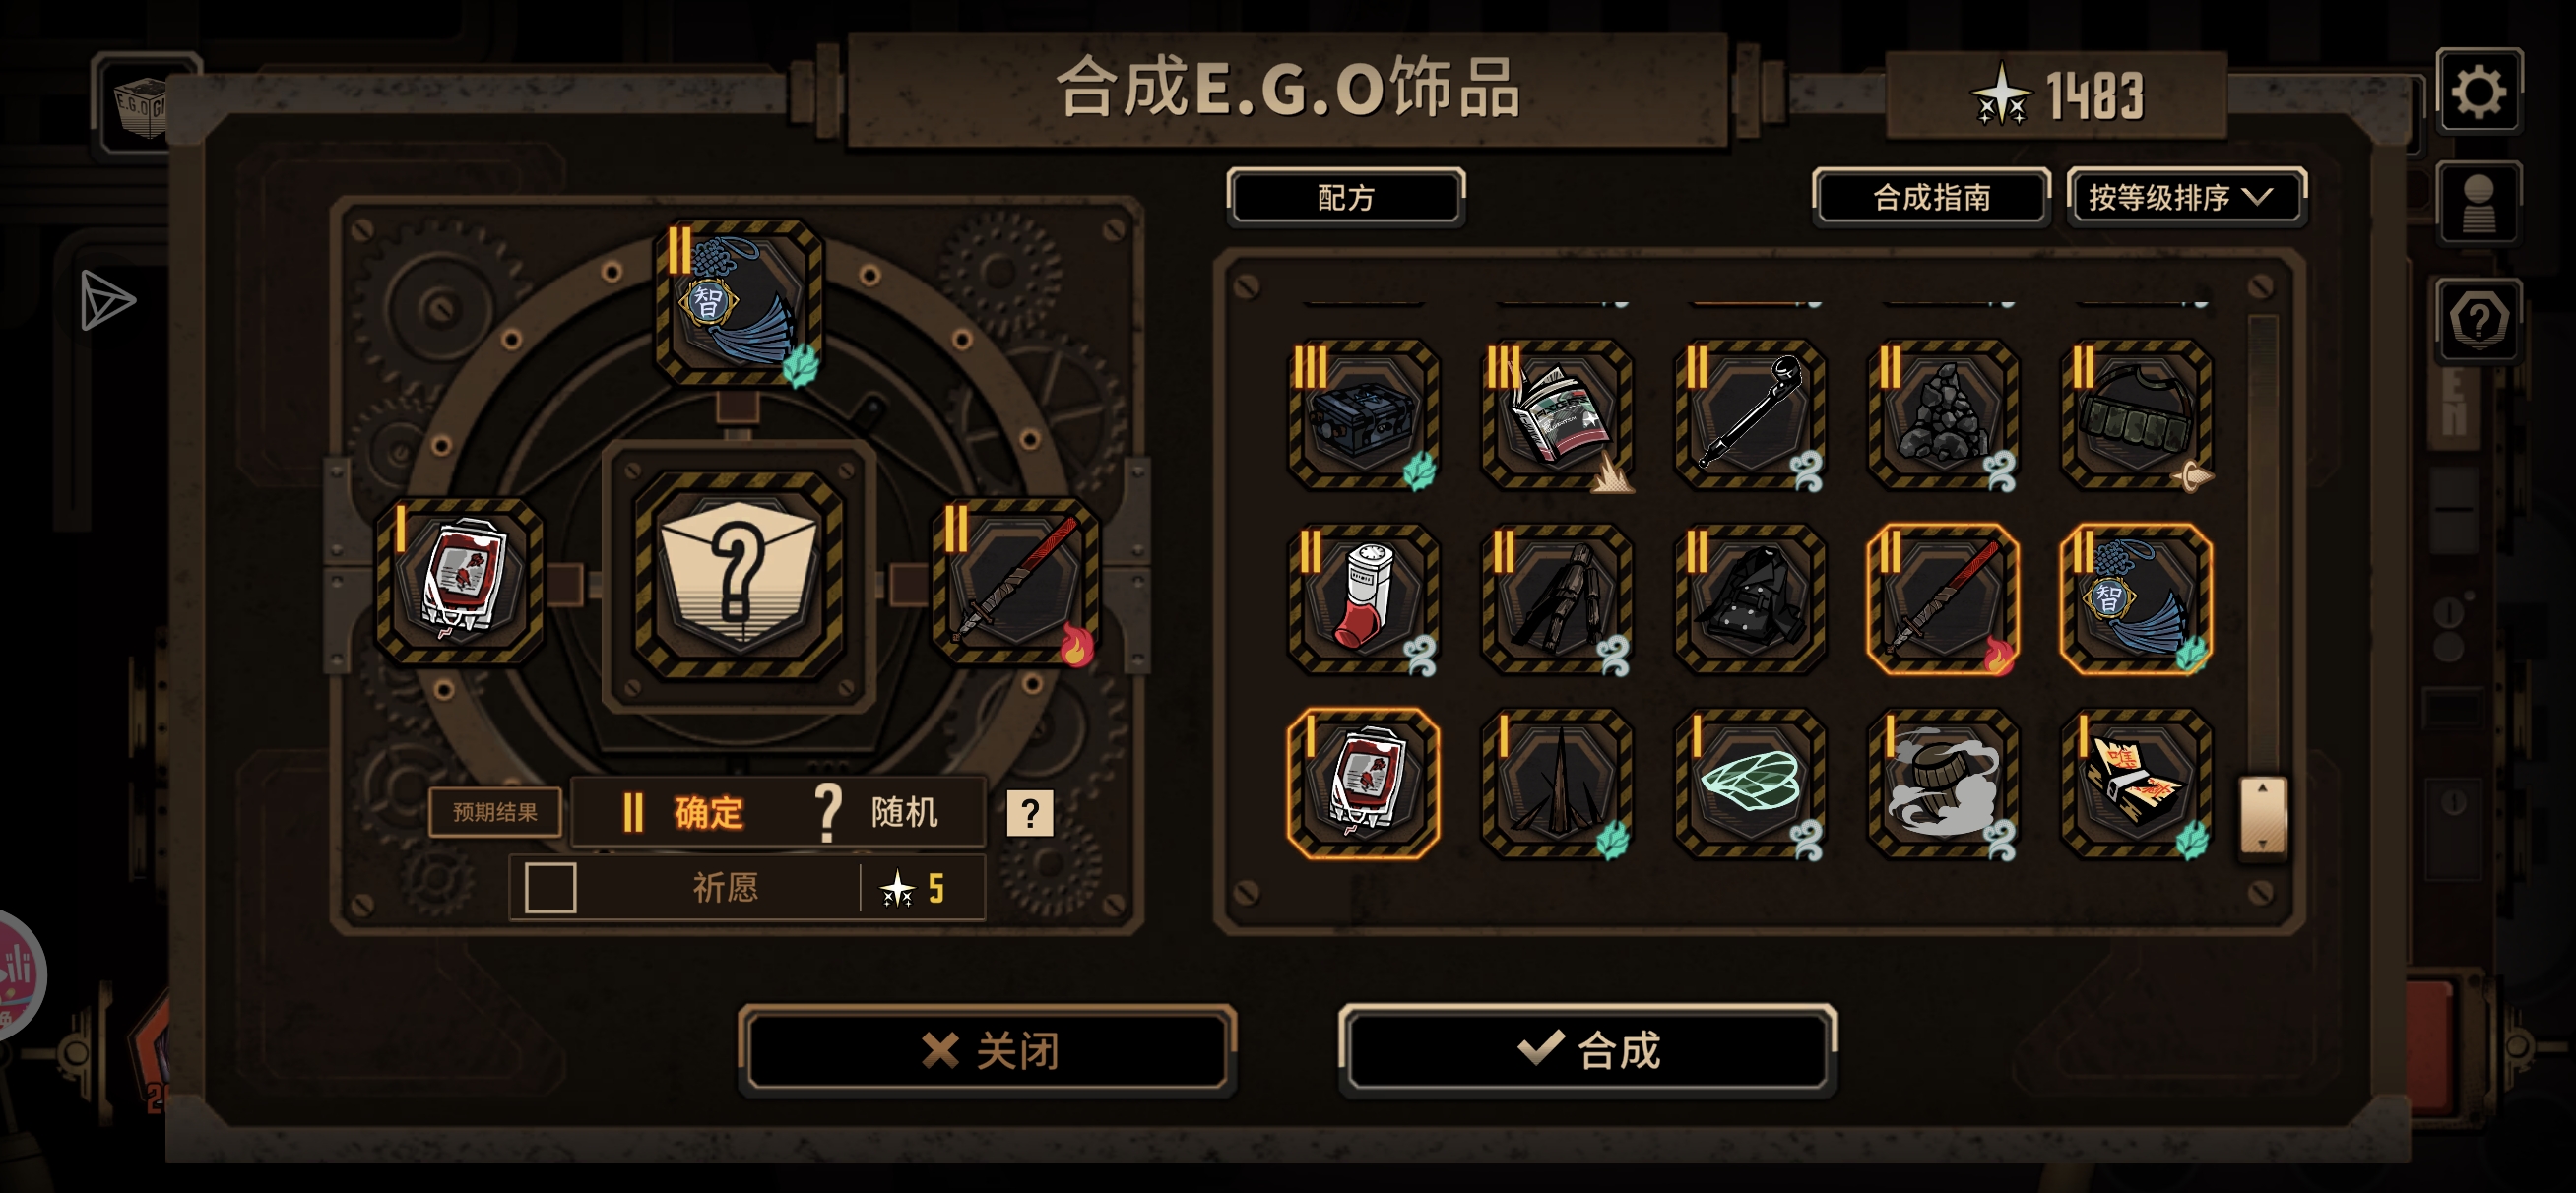Image resolution: width=2576 pixels, height=1193 pixels.
Task: Open the question-mark help hexagon icon
Action: 2478,322
